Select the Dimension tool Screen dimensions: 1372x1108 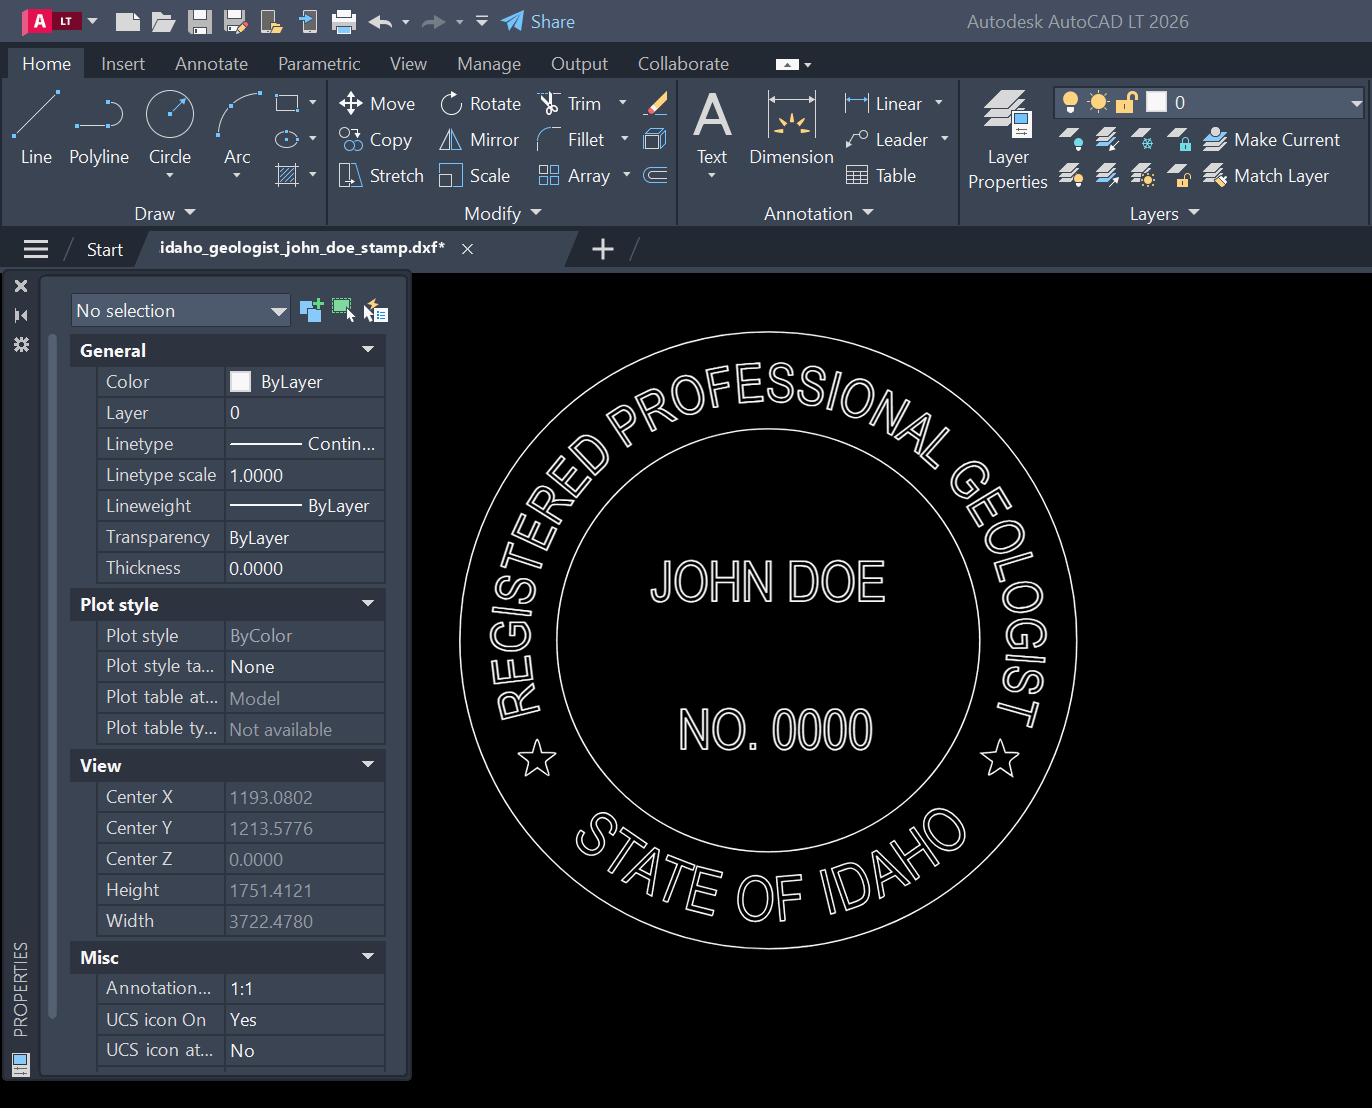[791, 128]
